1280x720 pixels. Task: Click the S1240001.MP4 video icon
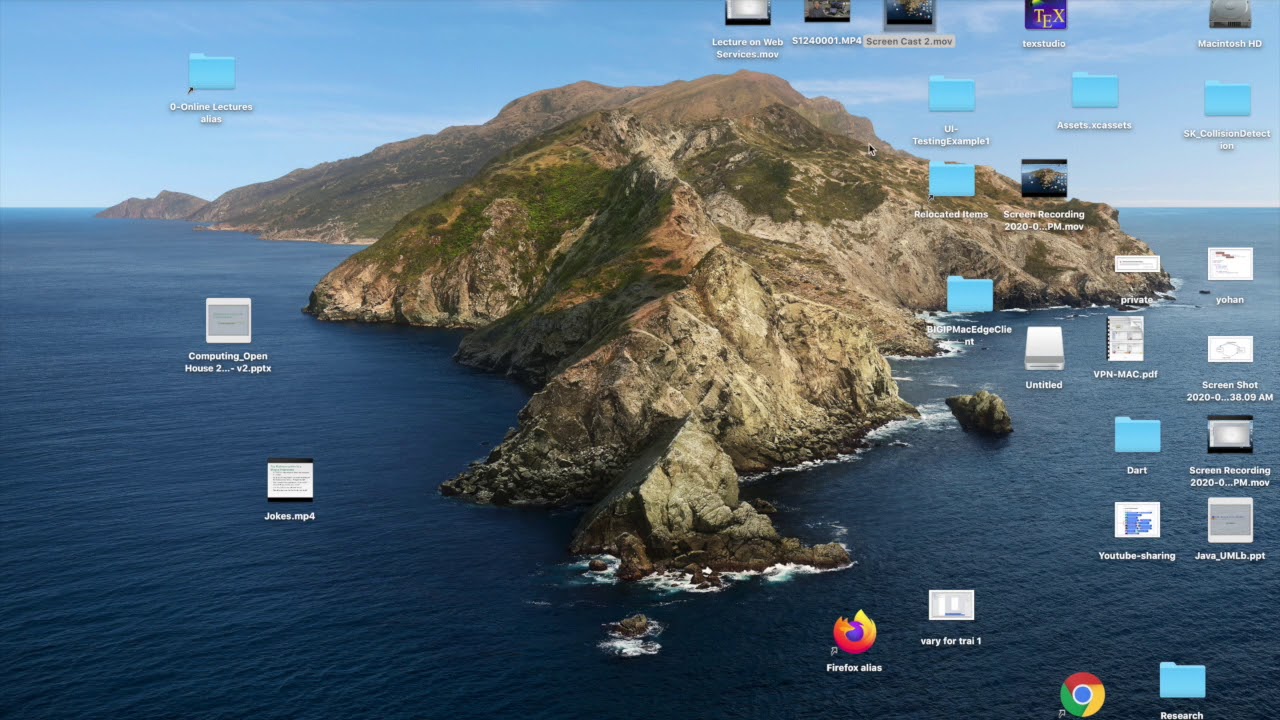827,11
